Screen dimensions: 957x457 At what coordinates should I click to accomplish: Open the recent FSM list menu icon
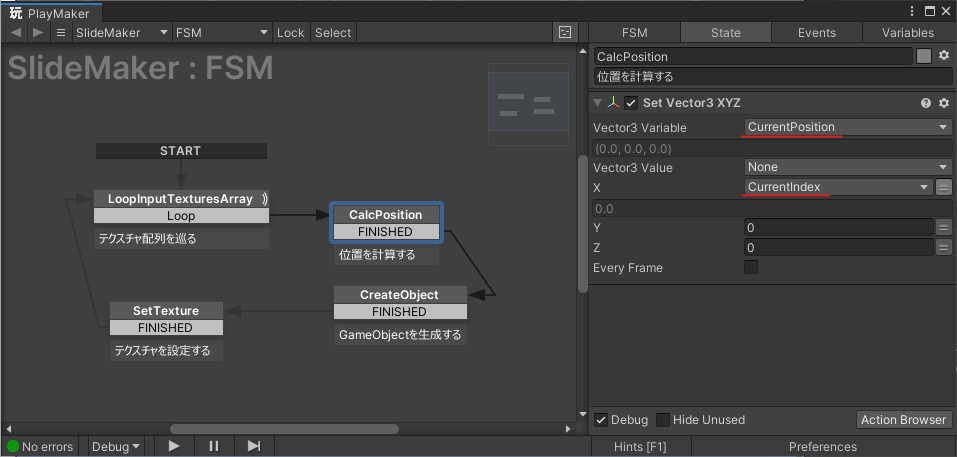click(60, 32)
